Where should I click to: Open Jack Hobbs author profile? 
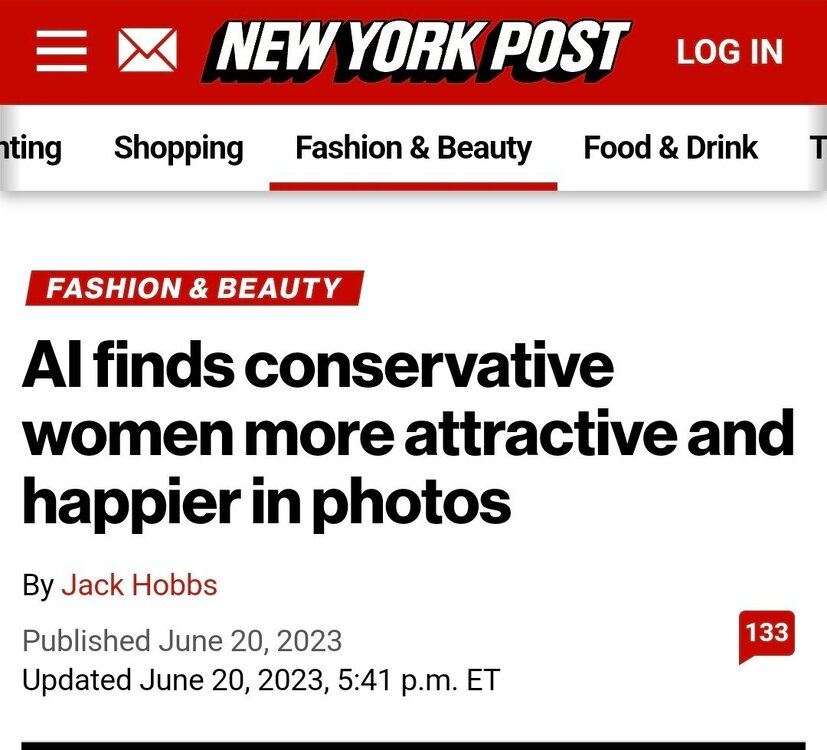(x=141, y=585)
